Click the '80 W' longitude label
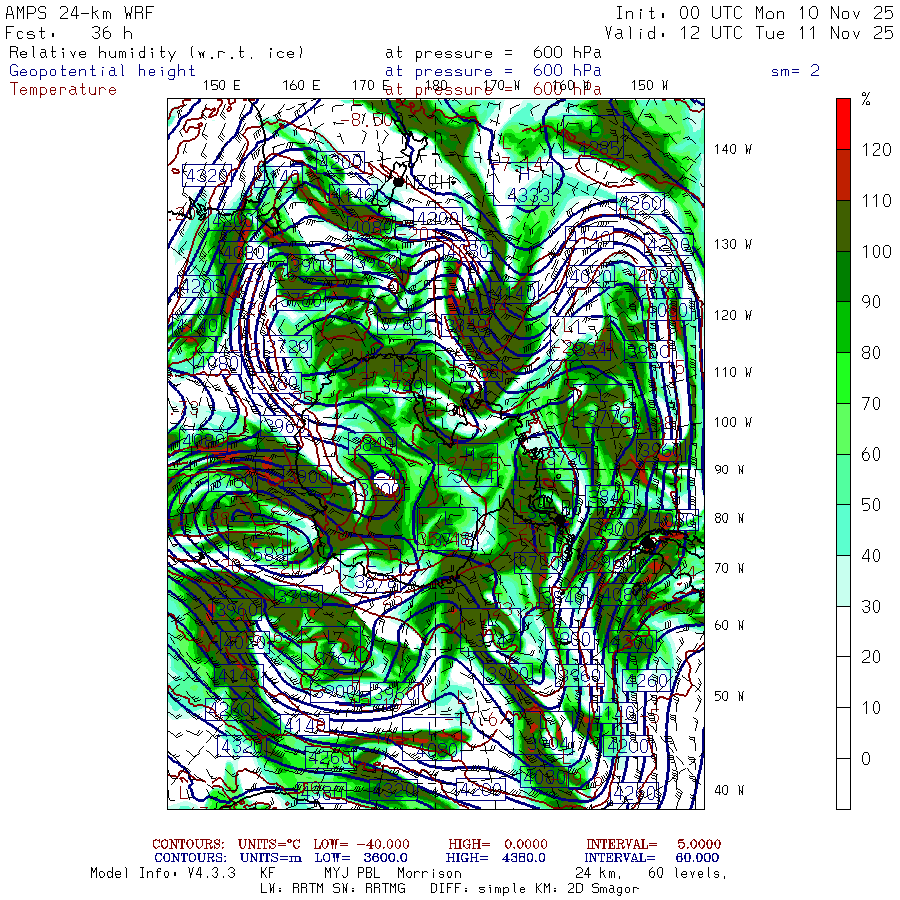 click(x=729, y=518)
